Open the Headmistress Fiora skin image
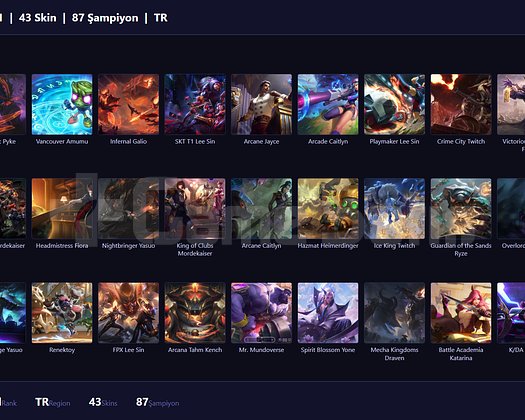Viewport: 525px width, 420px height. 62,209
